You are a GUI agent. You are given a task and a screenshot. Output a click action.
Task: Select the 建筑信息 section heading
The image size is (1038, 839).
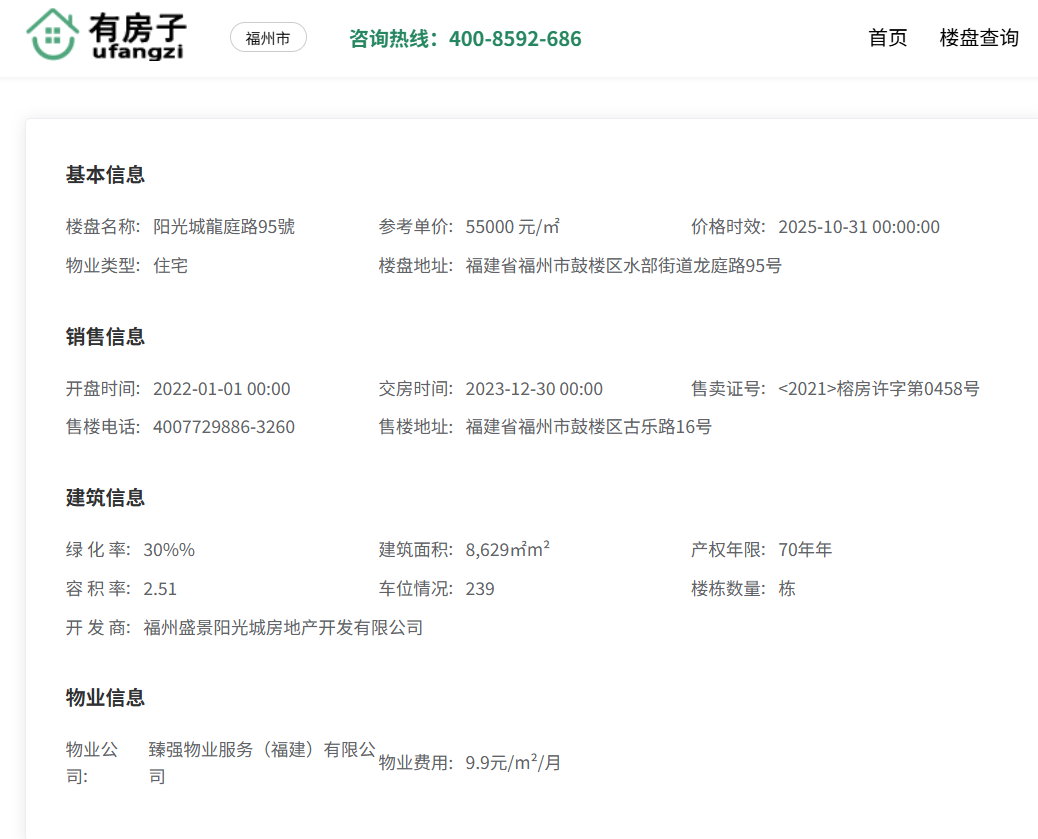[x=105, y=498]
